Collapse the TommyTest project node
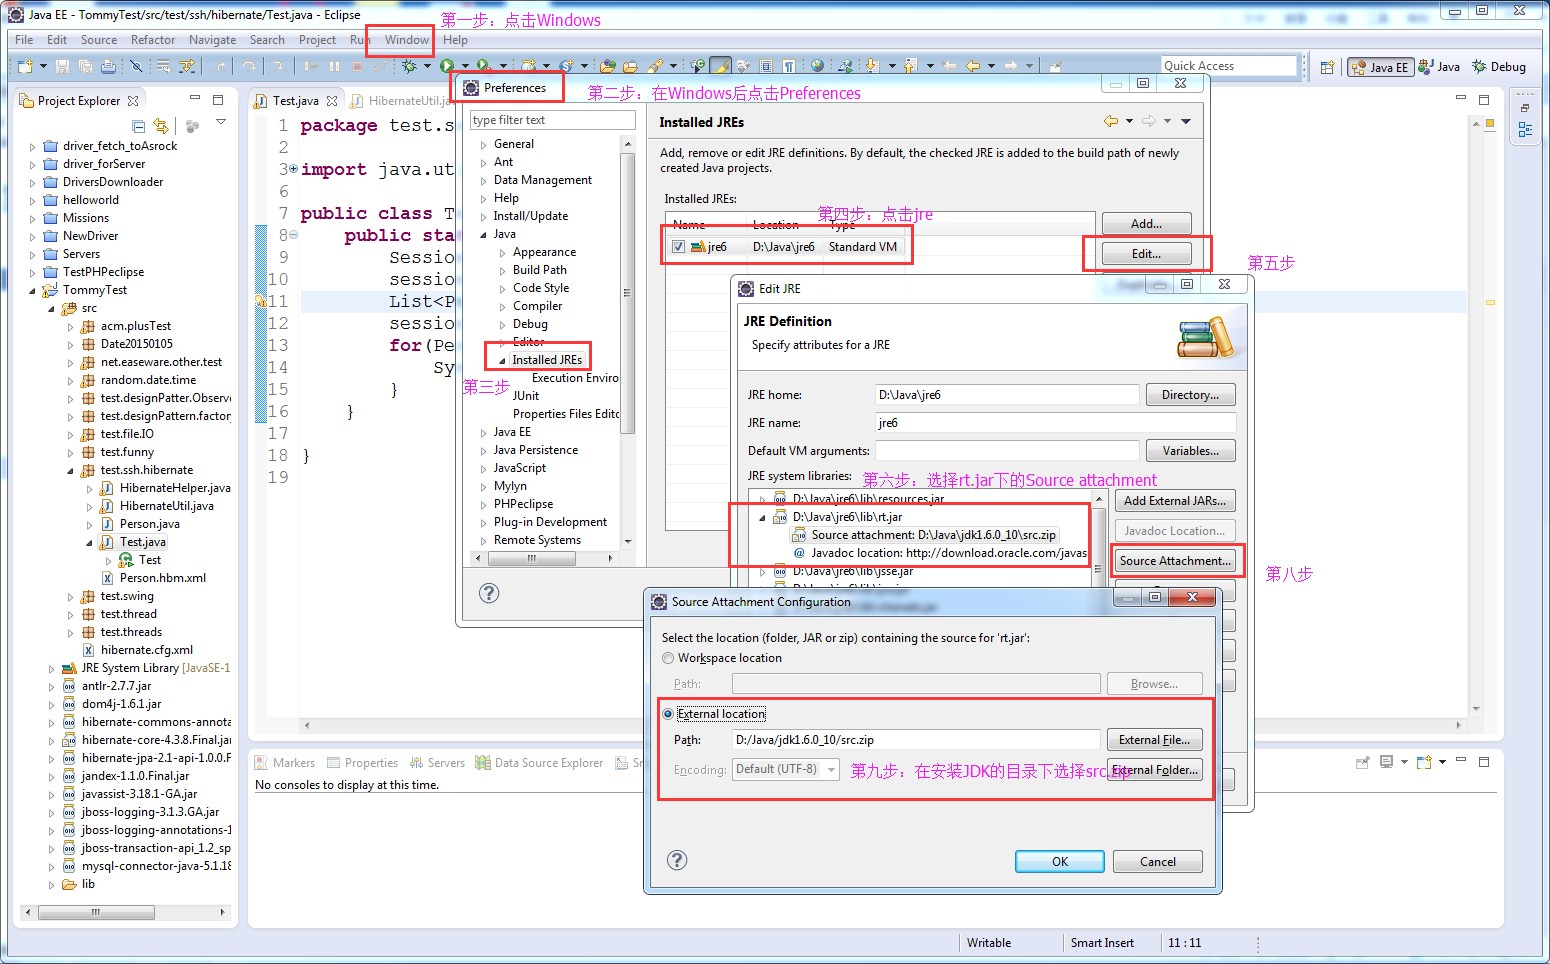The image size is (1550, 964). click(33, 290)
